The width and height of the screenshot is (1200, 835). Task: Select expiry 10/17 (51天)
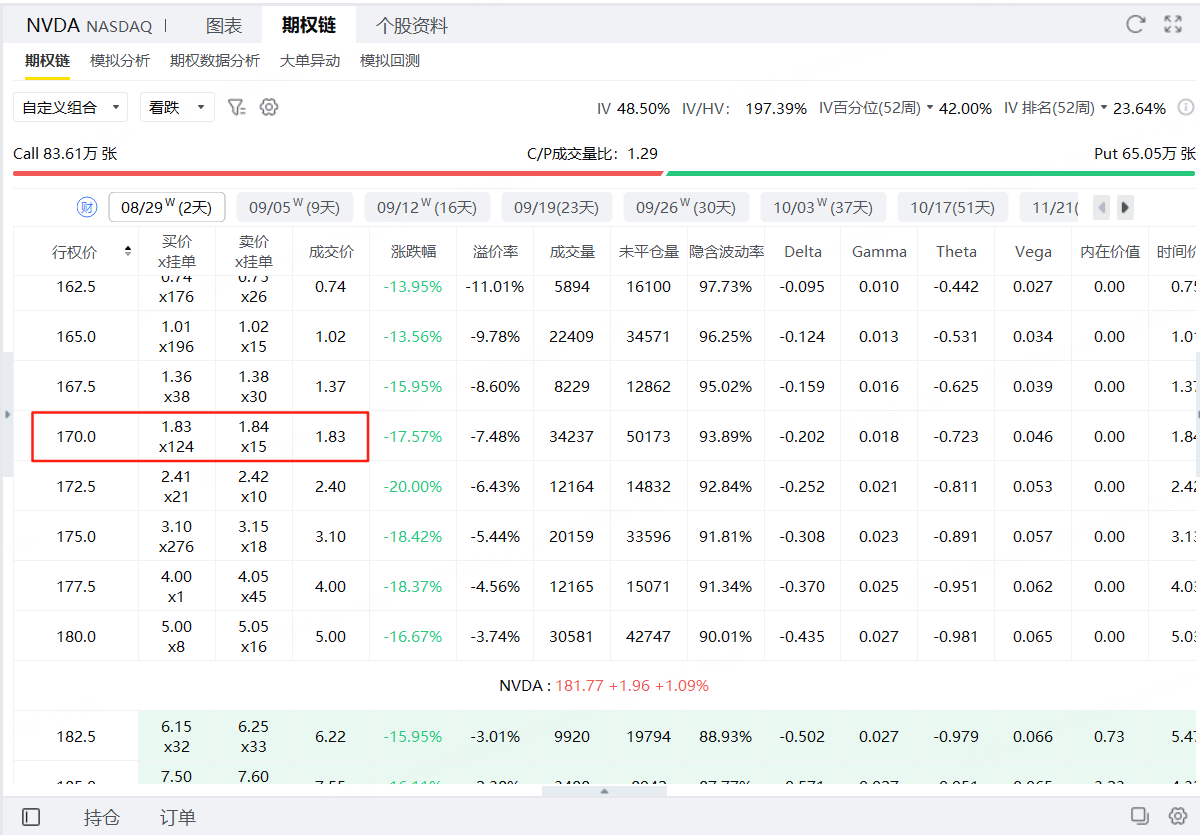(952, 207)
